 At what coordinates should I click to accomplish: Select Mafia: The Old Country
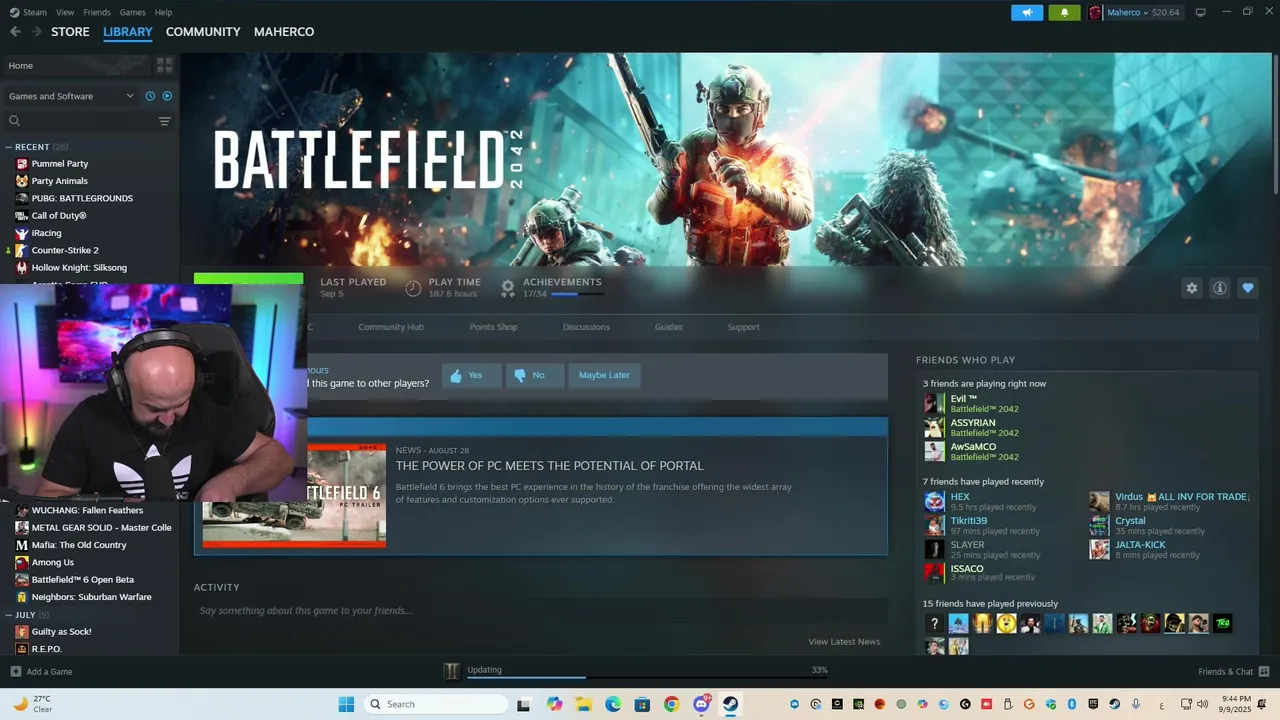coord(79,545)
